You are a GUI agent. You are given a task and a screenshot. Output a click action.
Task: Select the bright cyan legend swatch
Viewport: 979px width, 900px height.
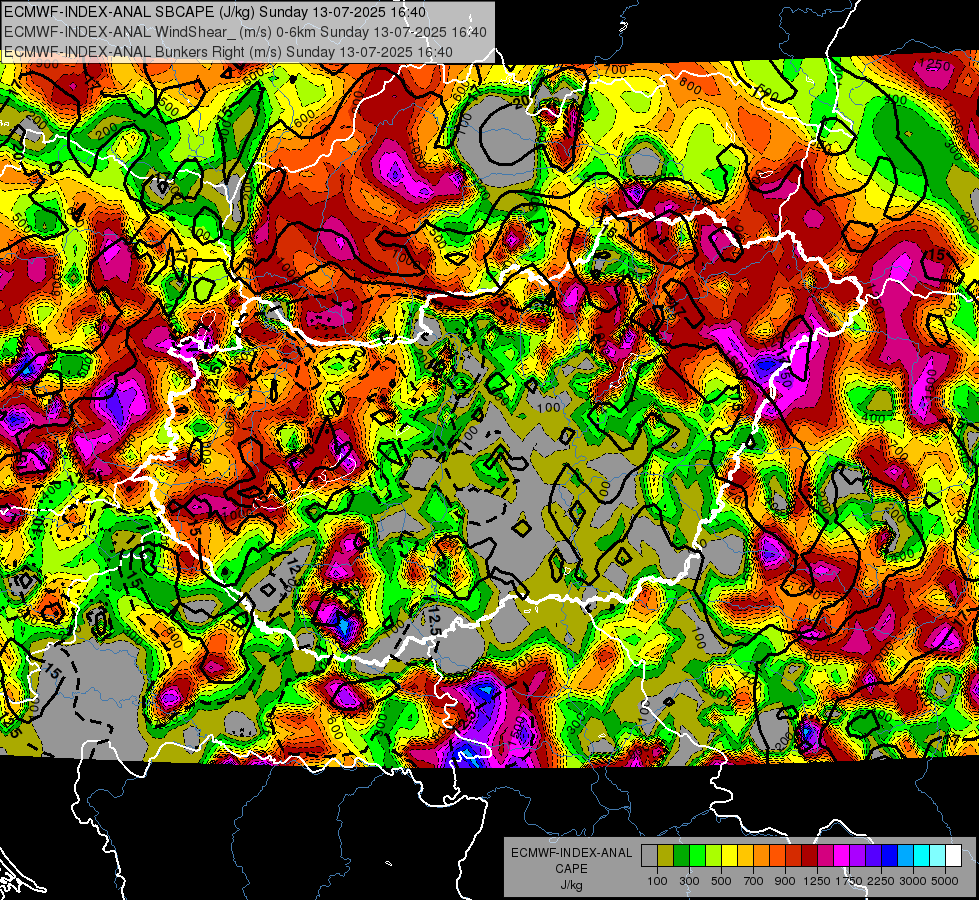(x=922, y=856)
